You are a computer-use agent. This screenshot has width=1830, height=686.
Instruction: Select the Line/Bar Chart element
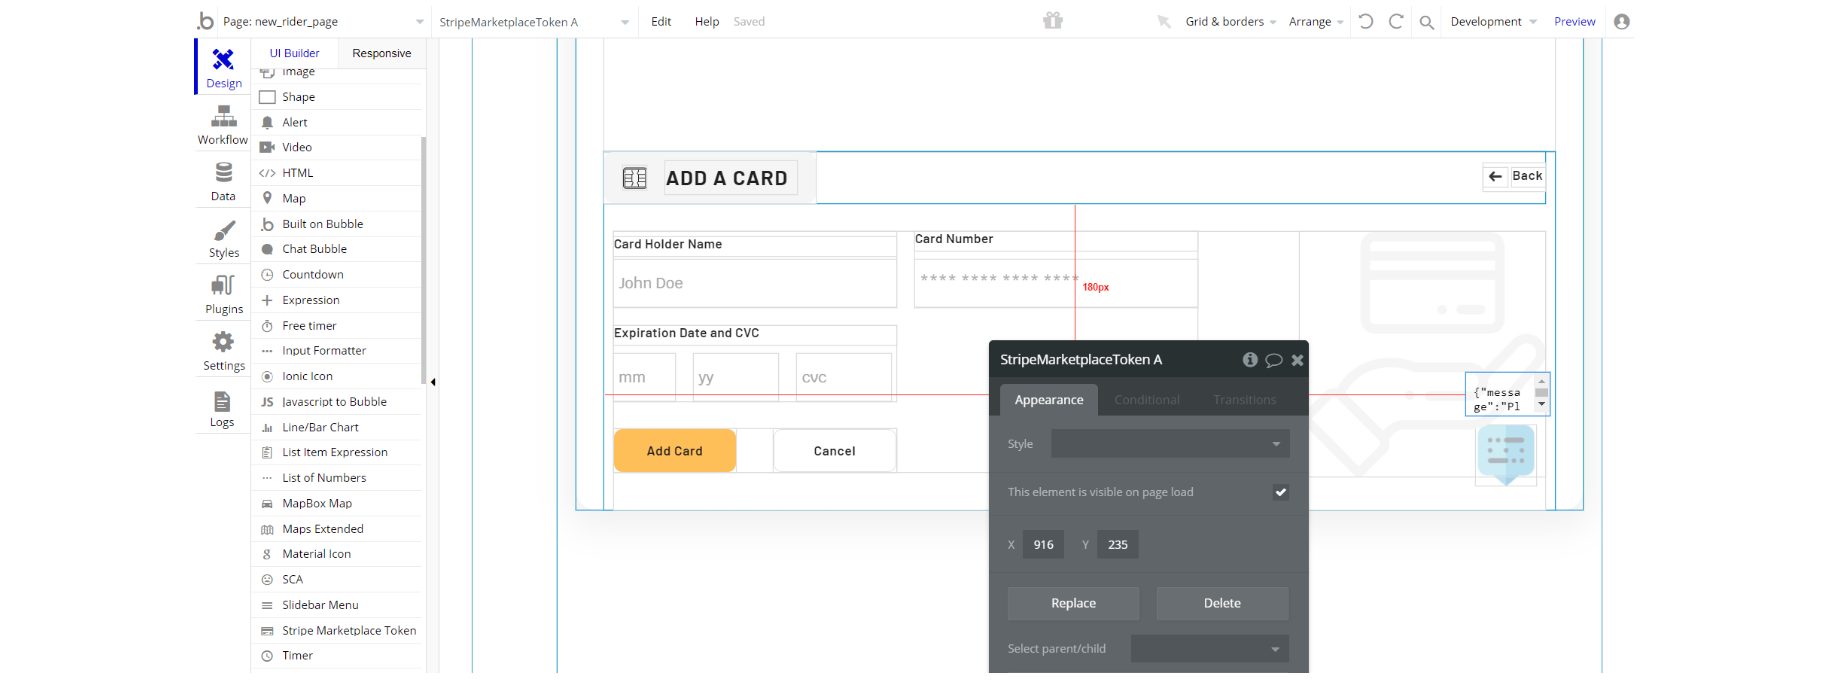(338, 427)
